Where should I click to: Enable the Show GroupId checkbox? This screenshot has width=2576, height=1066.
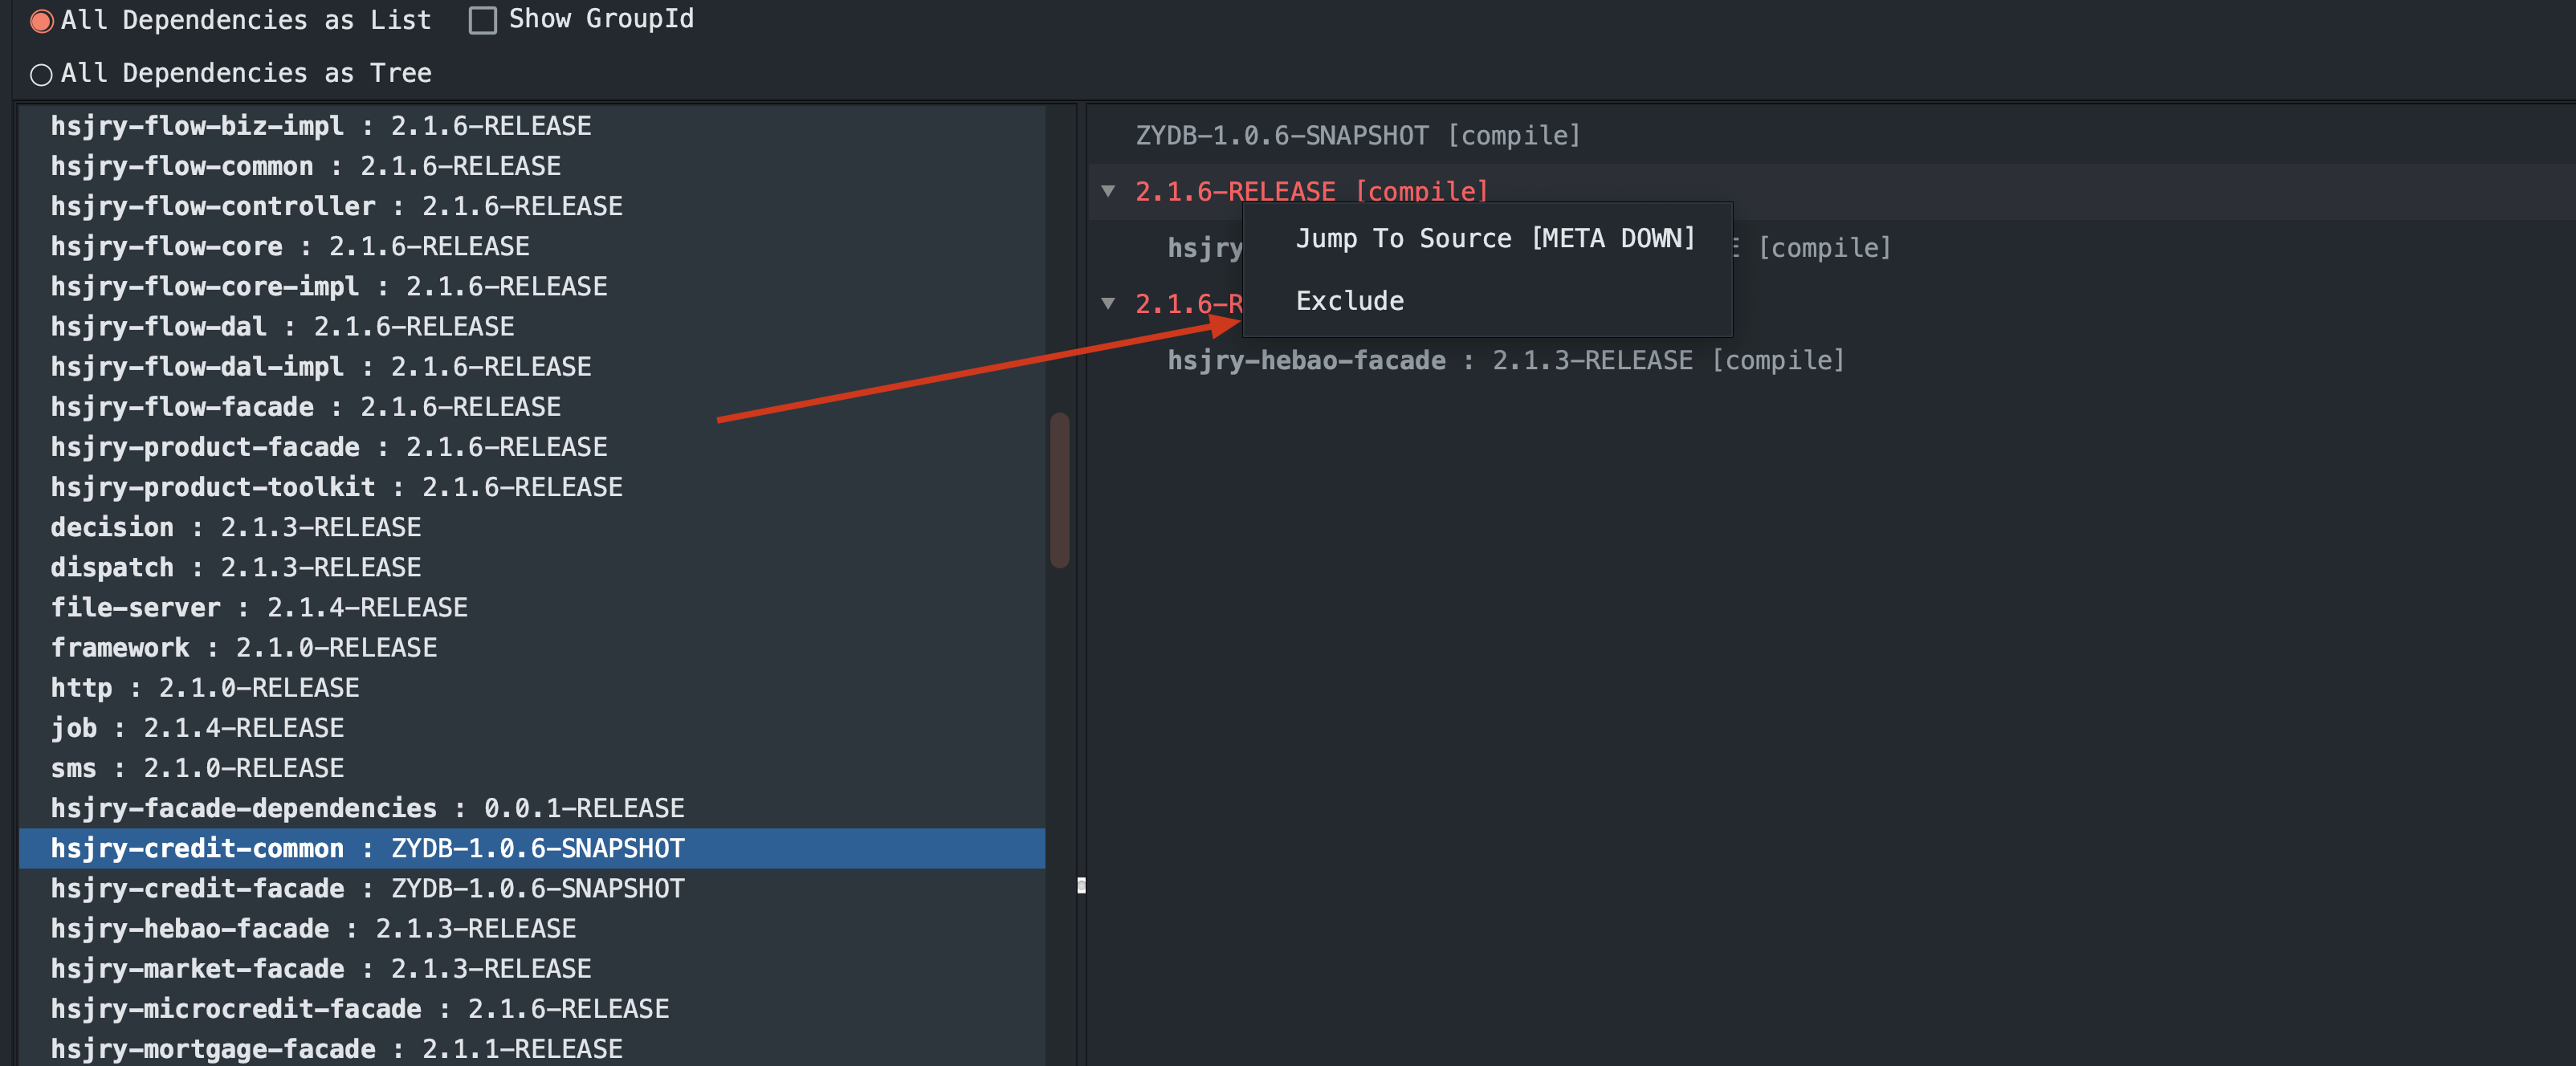pyautogui.click(x=482, y=20)
